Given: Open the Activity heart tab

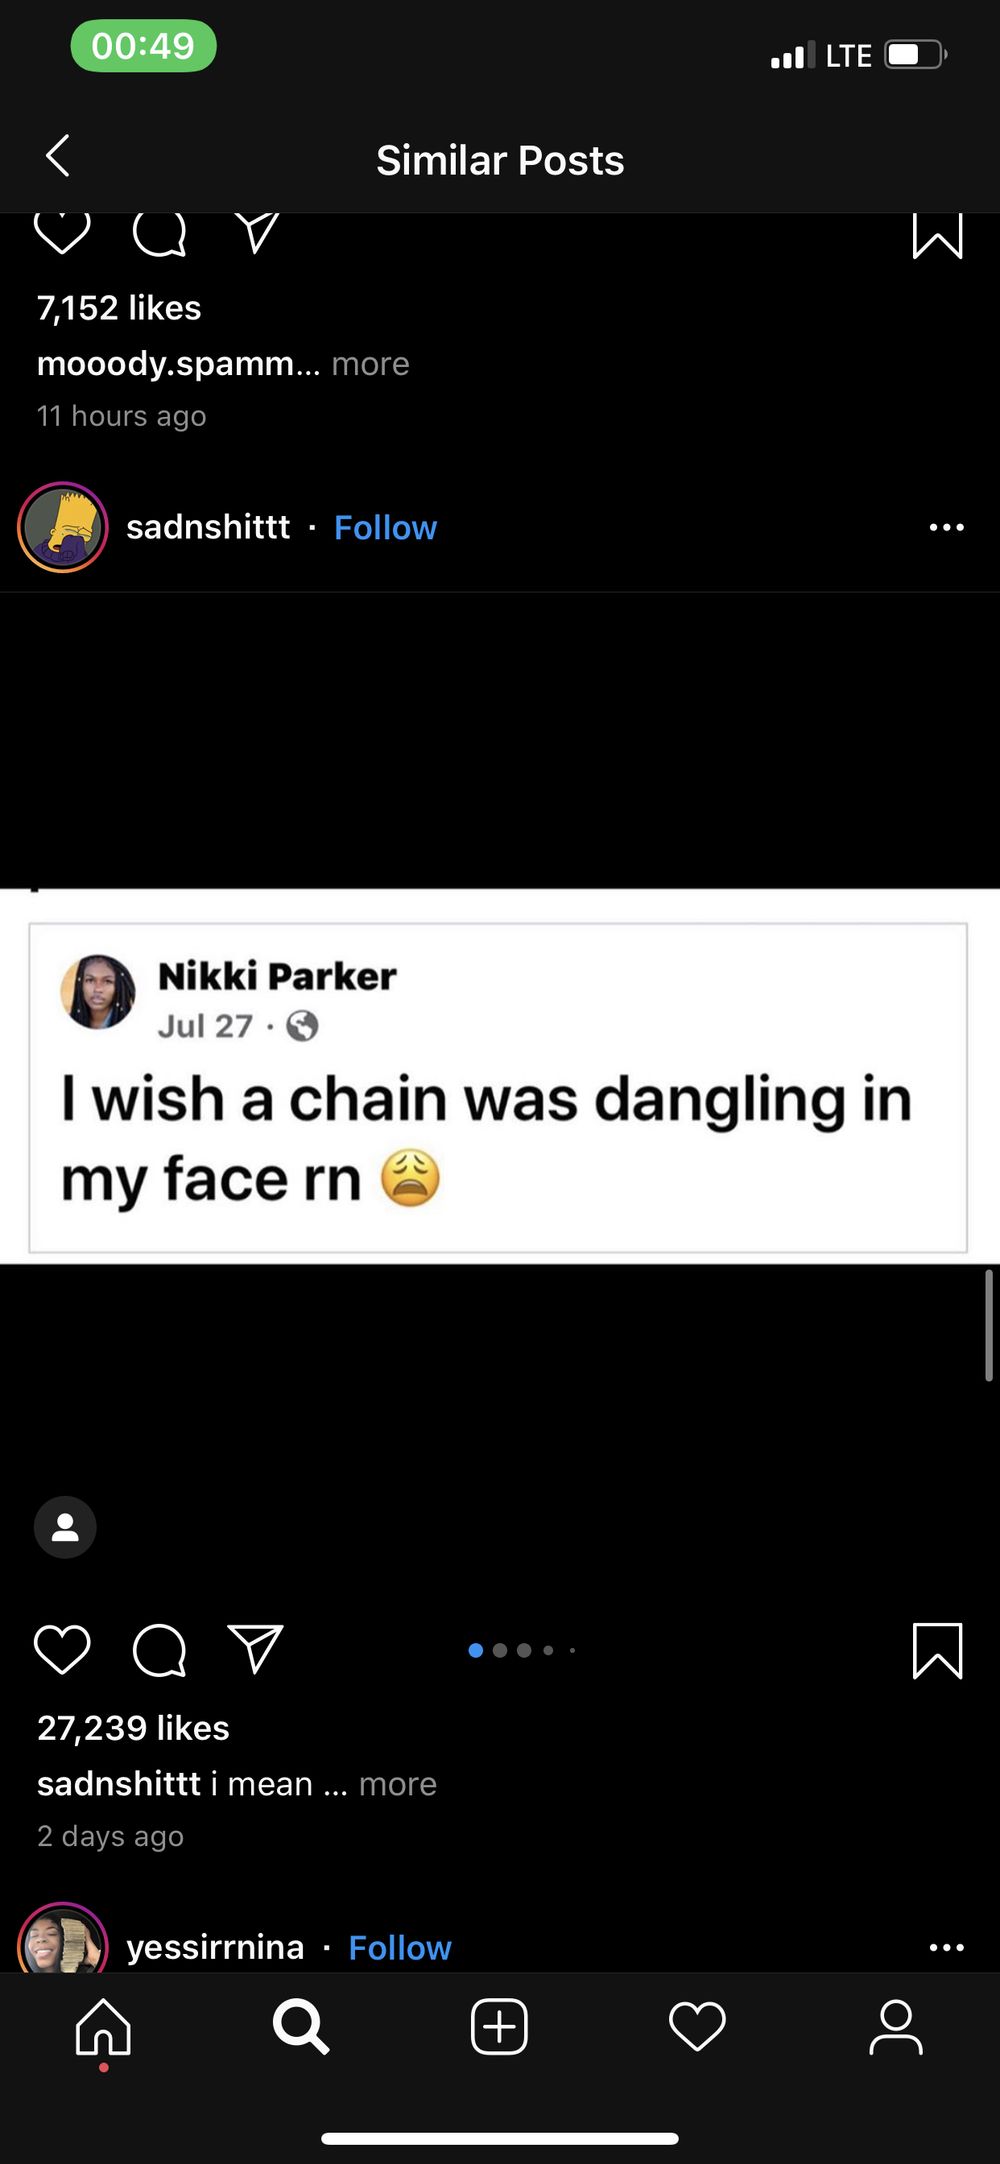Looking at the screenshot, I should pos(697,2027).
